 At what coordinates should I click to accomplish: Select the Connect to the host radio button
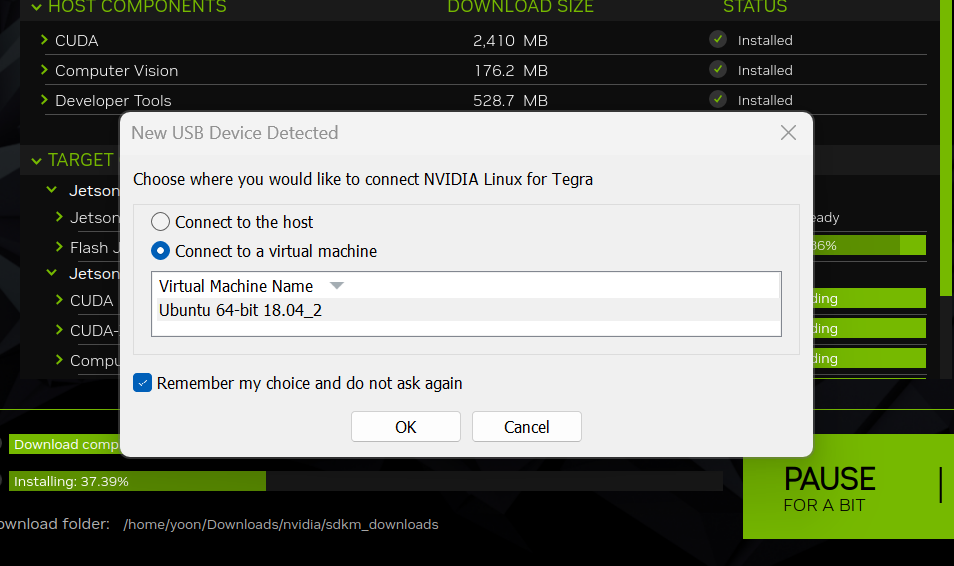(161, 222)
